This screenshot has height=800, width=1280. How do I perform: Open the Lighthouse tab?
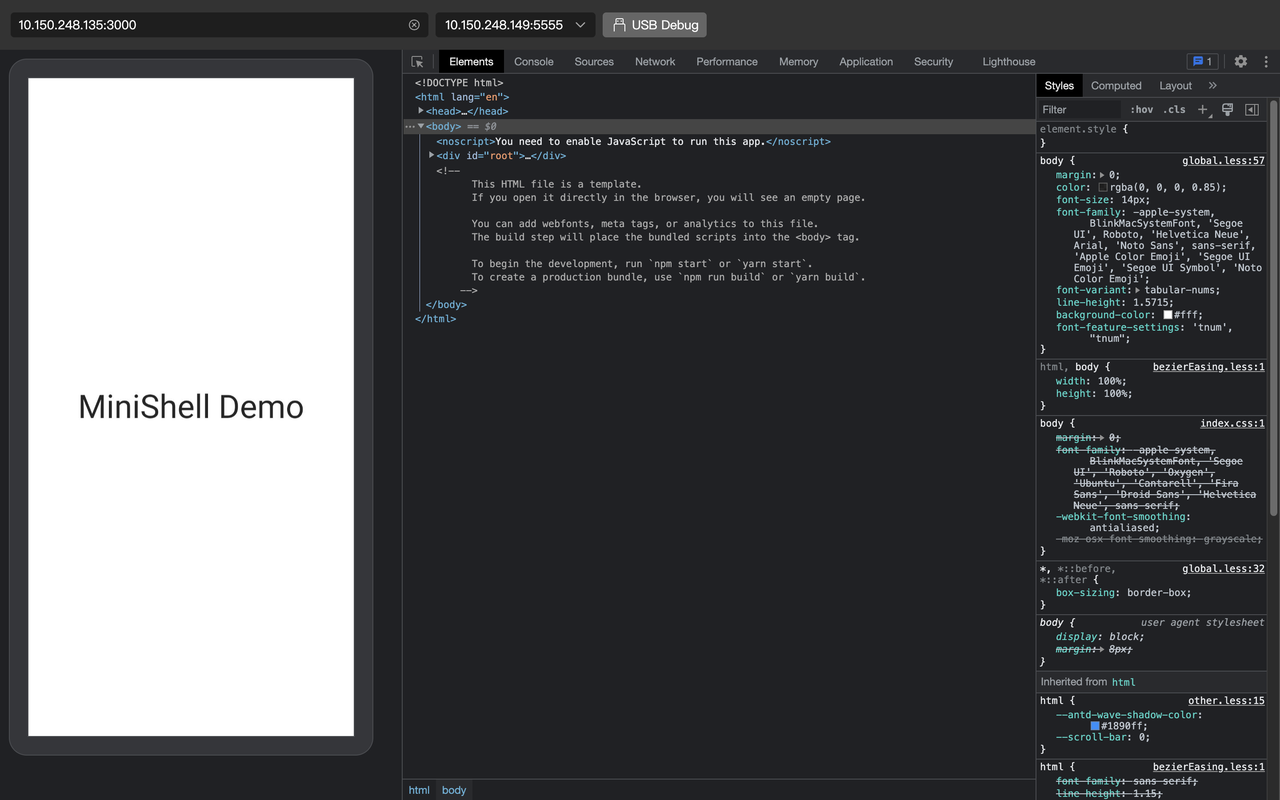coord(1009,61)
